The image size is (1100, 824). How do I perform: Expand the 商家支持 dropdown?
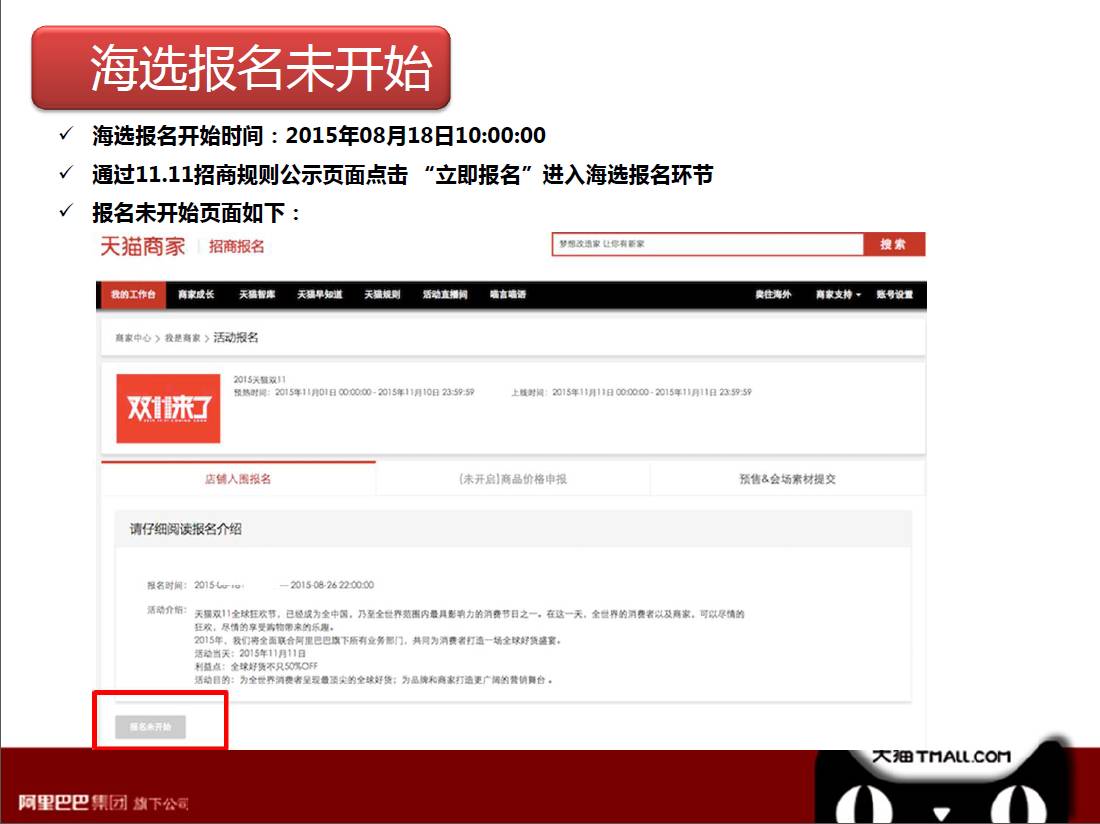coord(838,295)
